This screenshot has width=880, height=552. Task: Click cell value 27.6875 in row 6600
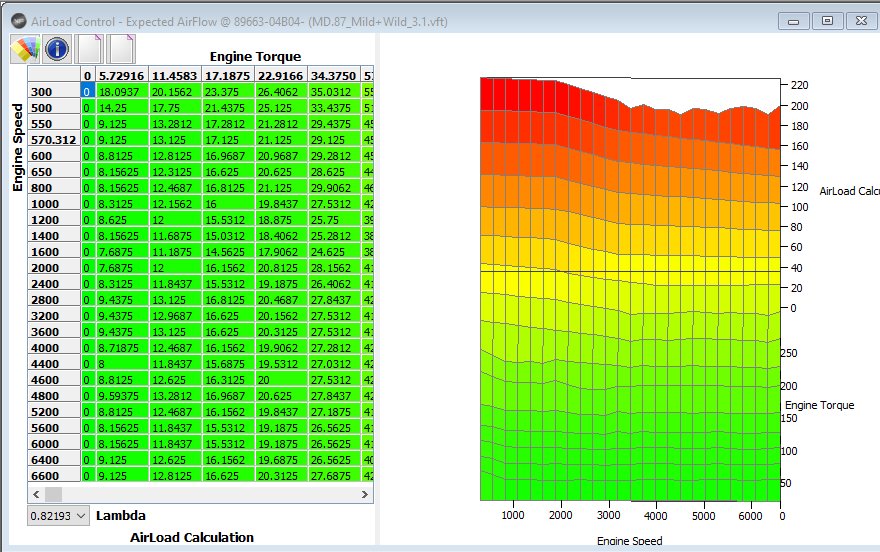click(x=333, y=476)
